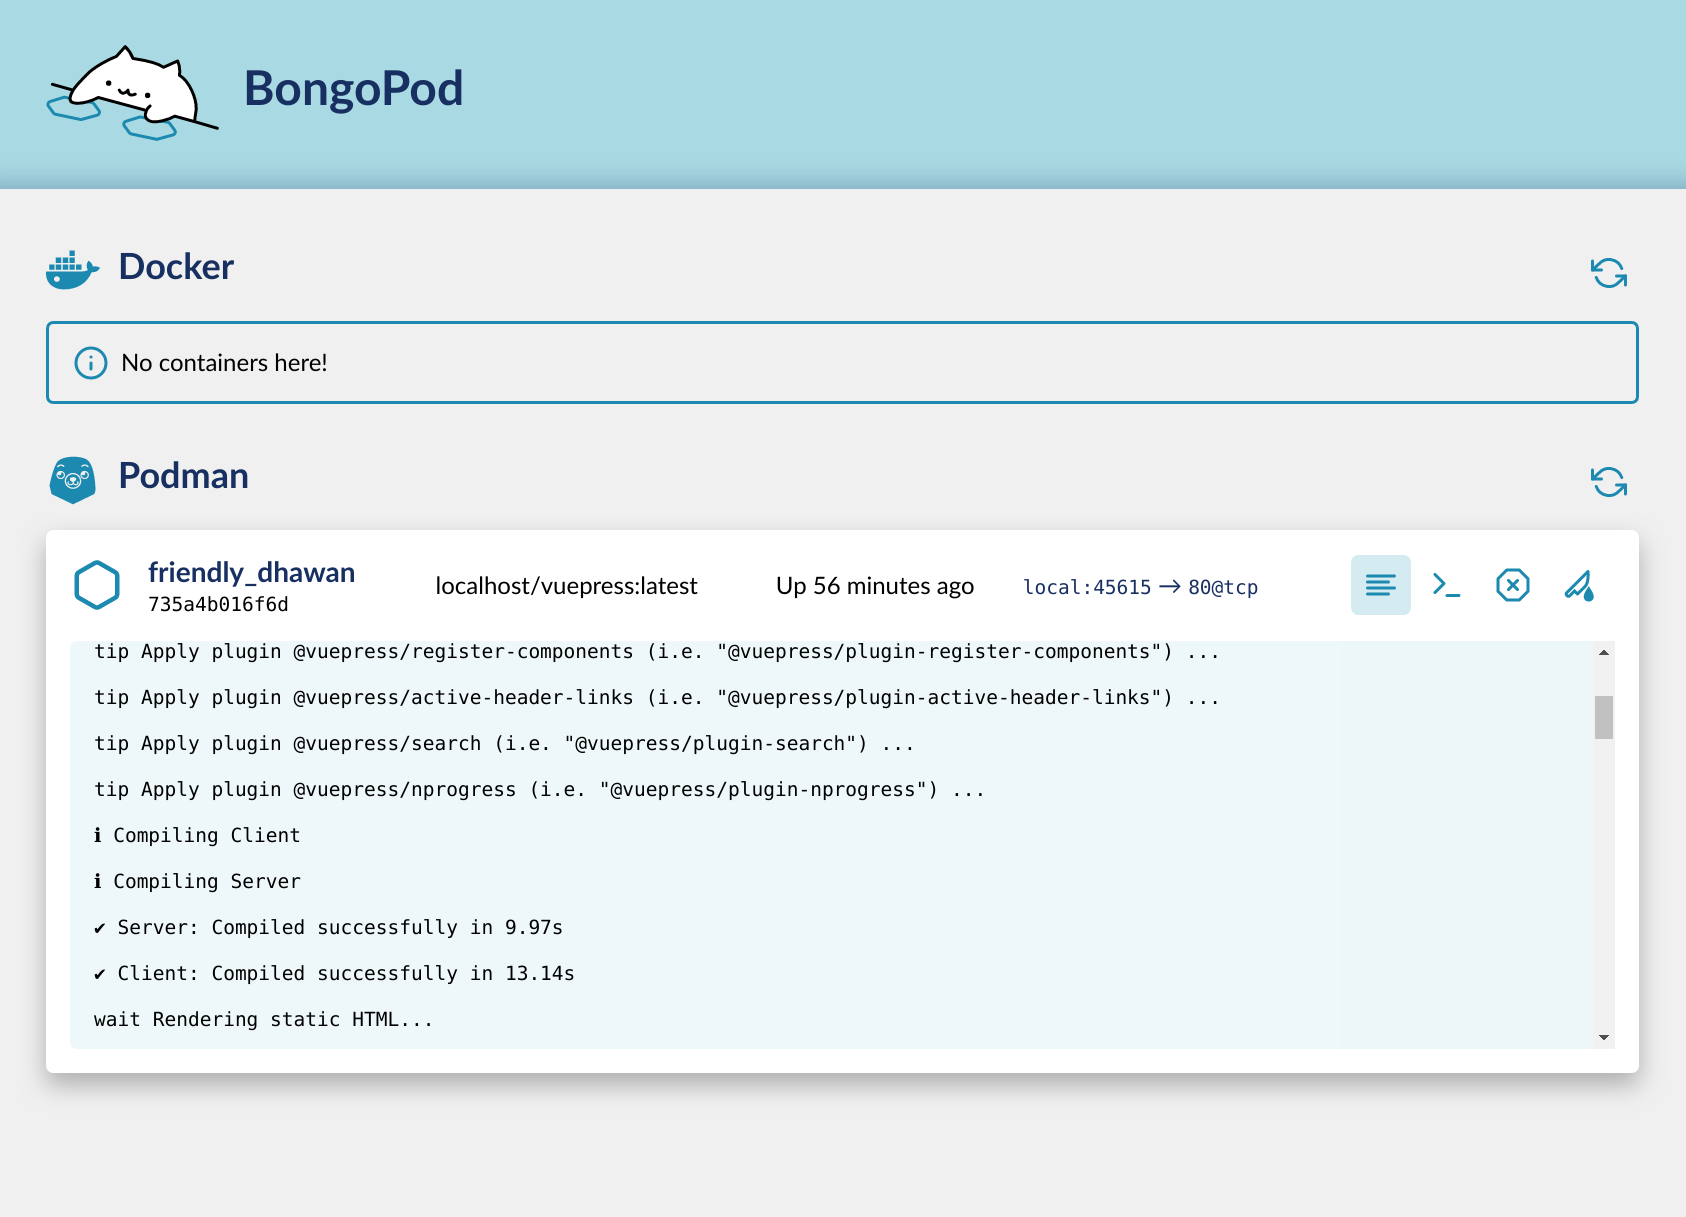Click the Docker whale icon

point(72,270)
